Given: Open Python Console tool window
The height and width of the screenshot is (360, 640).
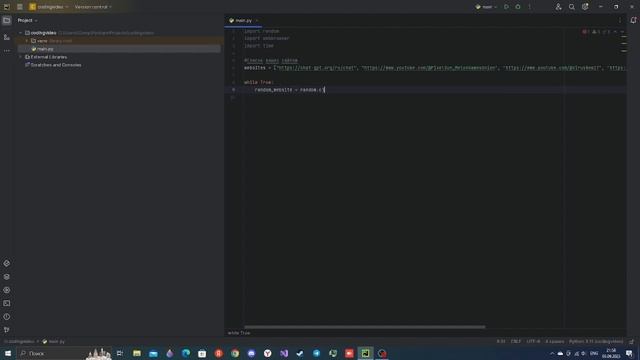Looking at the screenshot, I should coord(7,290).
